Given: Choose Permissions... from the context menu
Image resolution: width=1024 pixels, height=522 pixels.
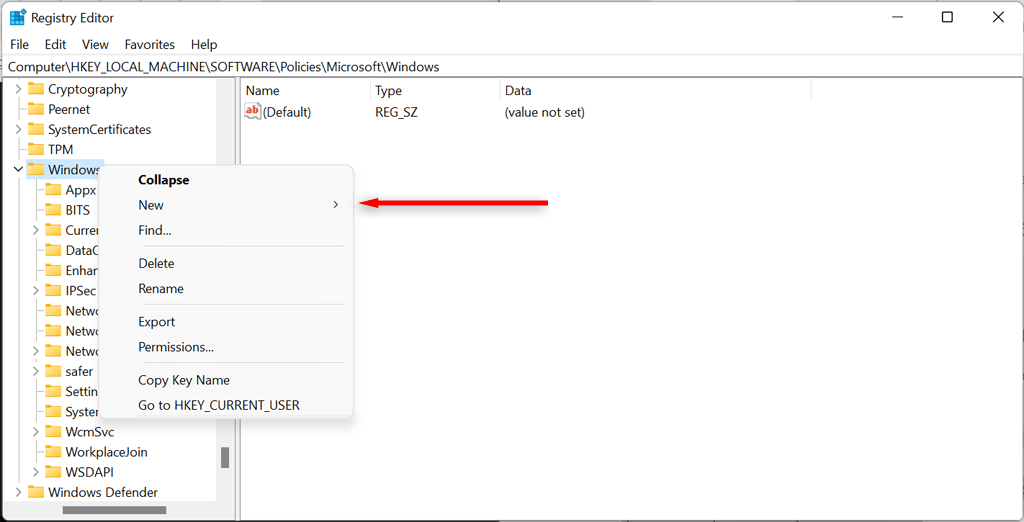Looking at the screenshot, I should pyautogui.click(x=176, y=347).
